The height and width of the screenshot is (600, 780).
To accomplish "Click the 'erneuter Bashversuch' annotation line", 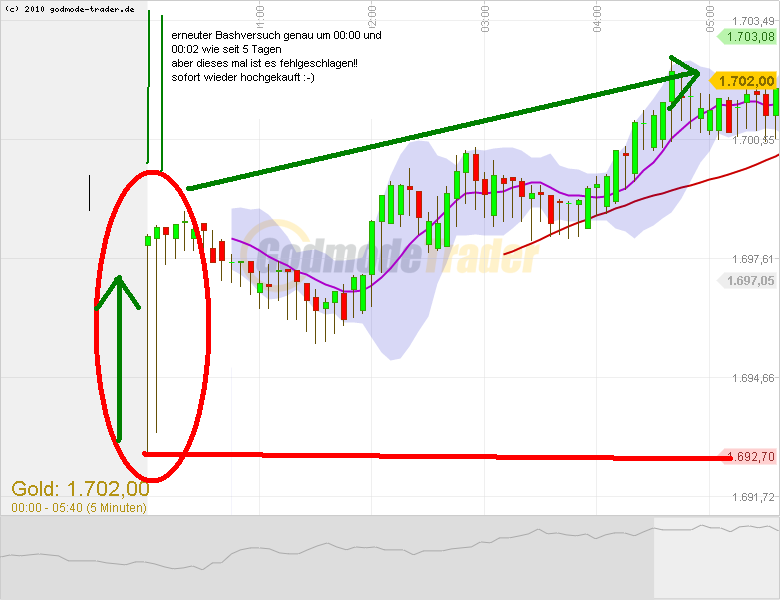I will [276, 35].
